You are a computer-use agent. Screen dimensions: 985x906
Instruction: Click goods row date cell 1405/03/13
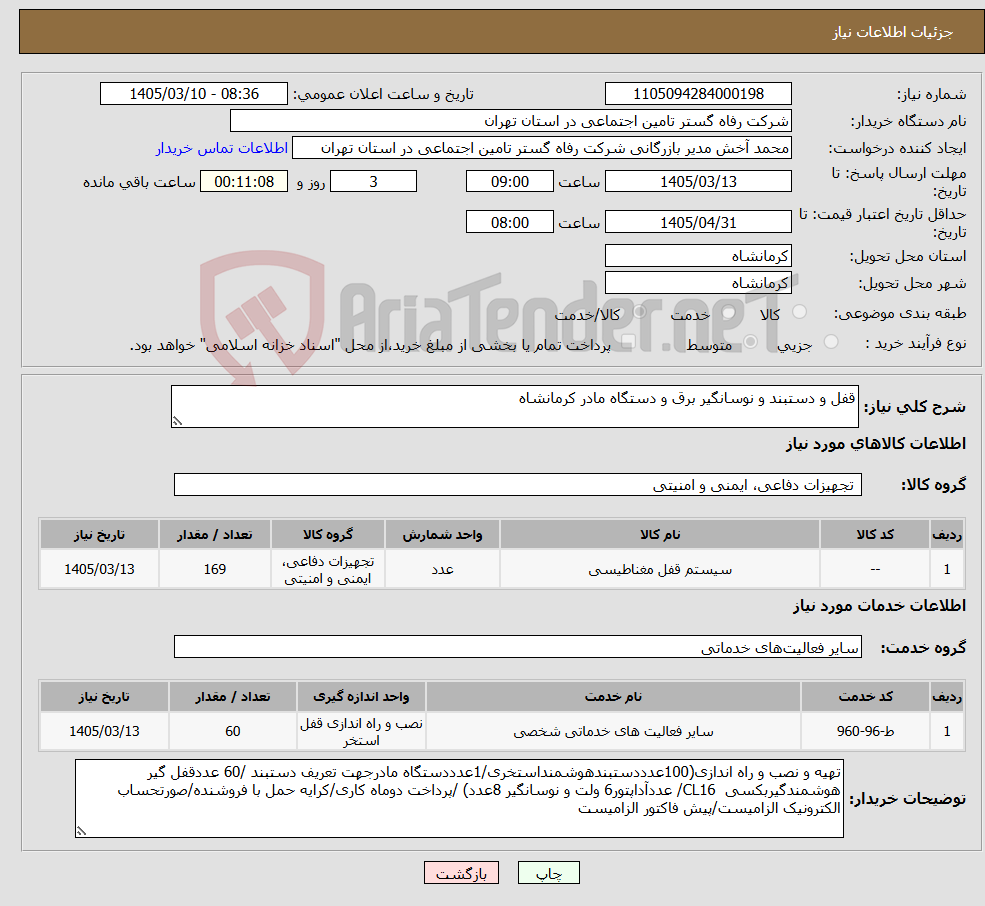pyautogui.click(x=99, y=569)
